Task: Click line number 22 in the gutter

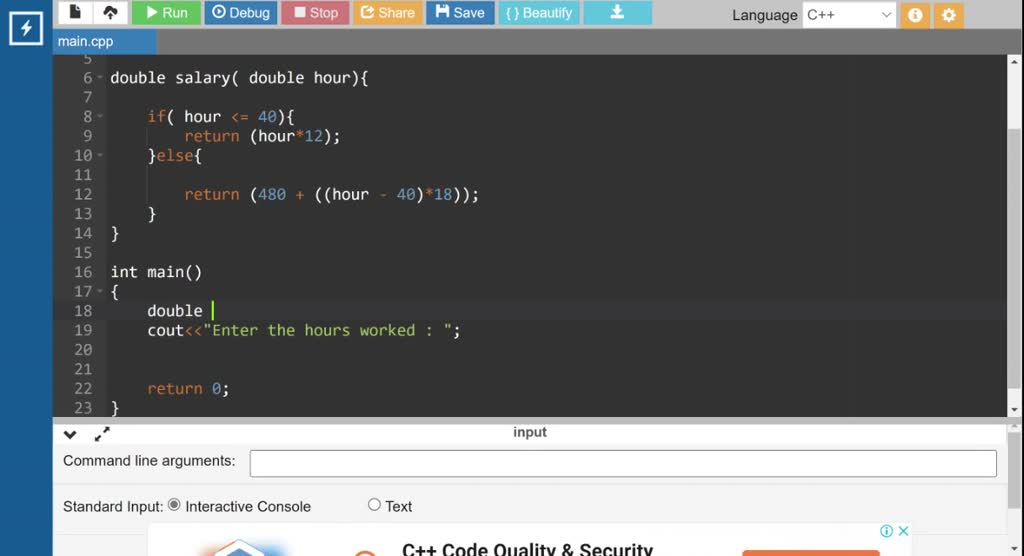Action: pos(83,389)
